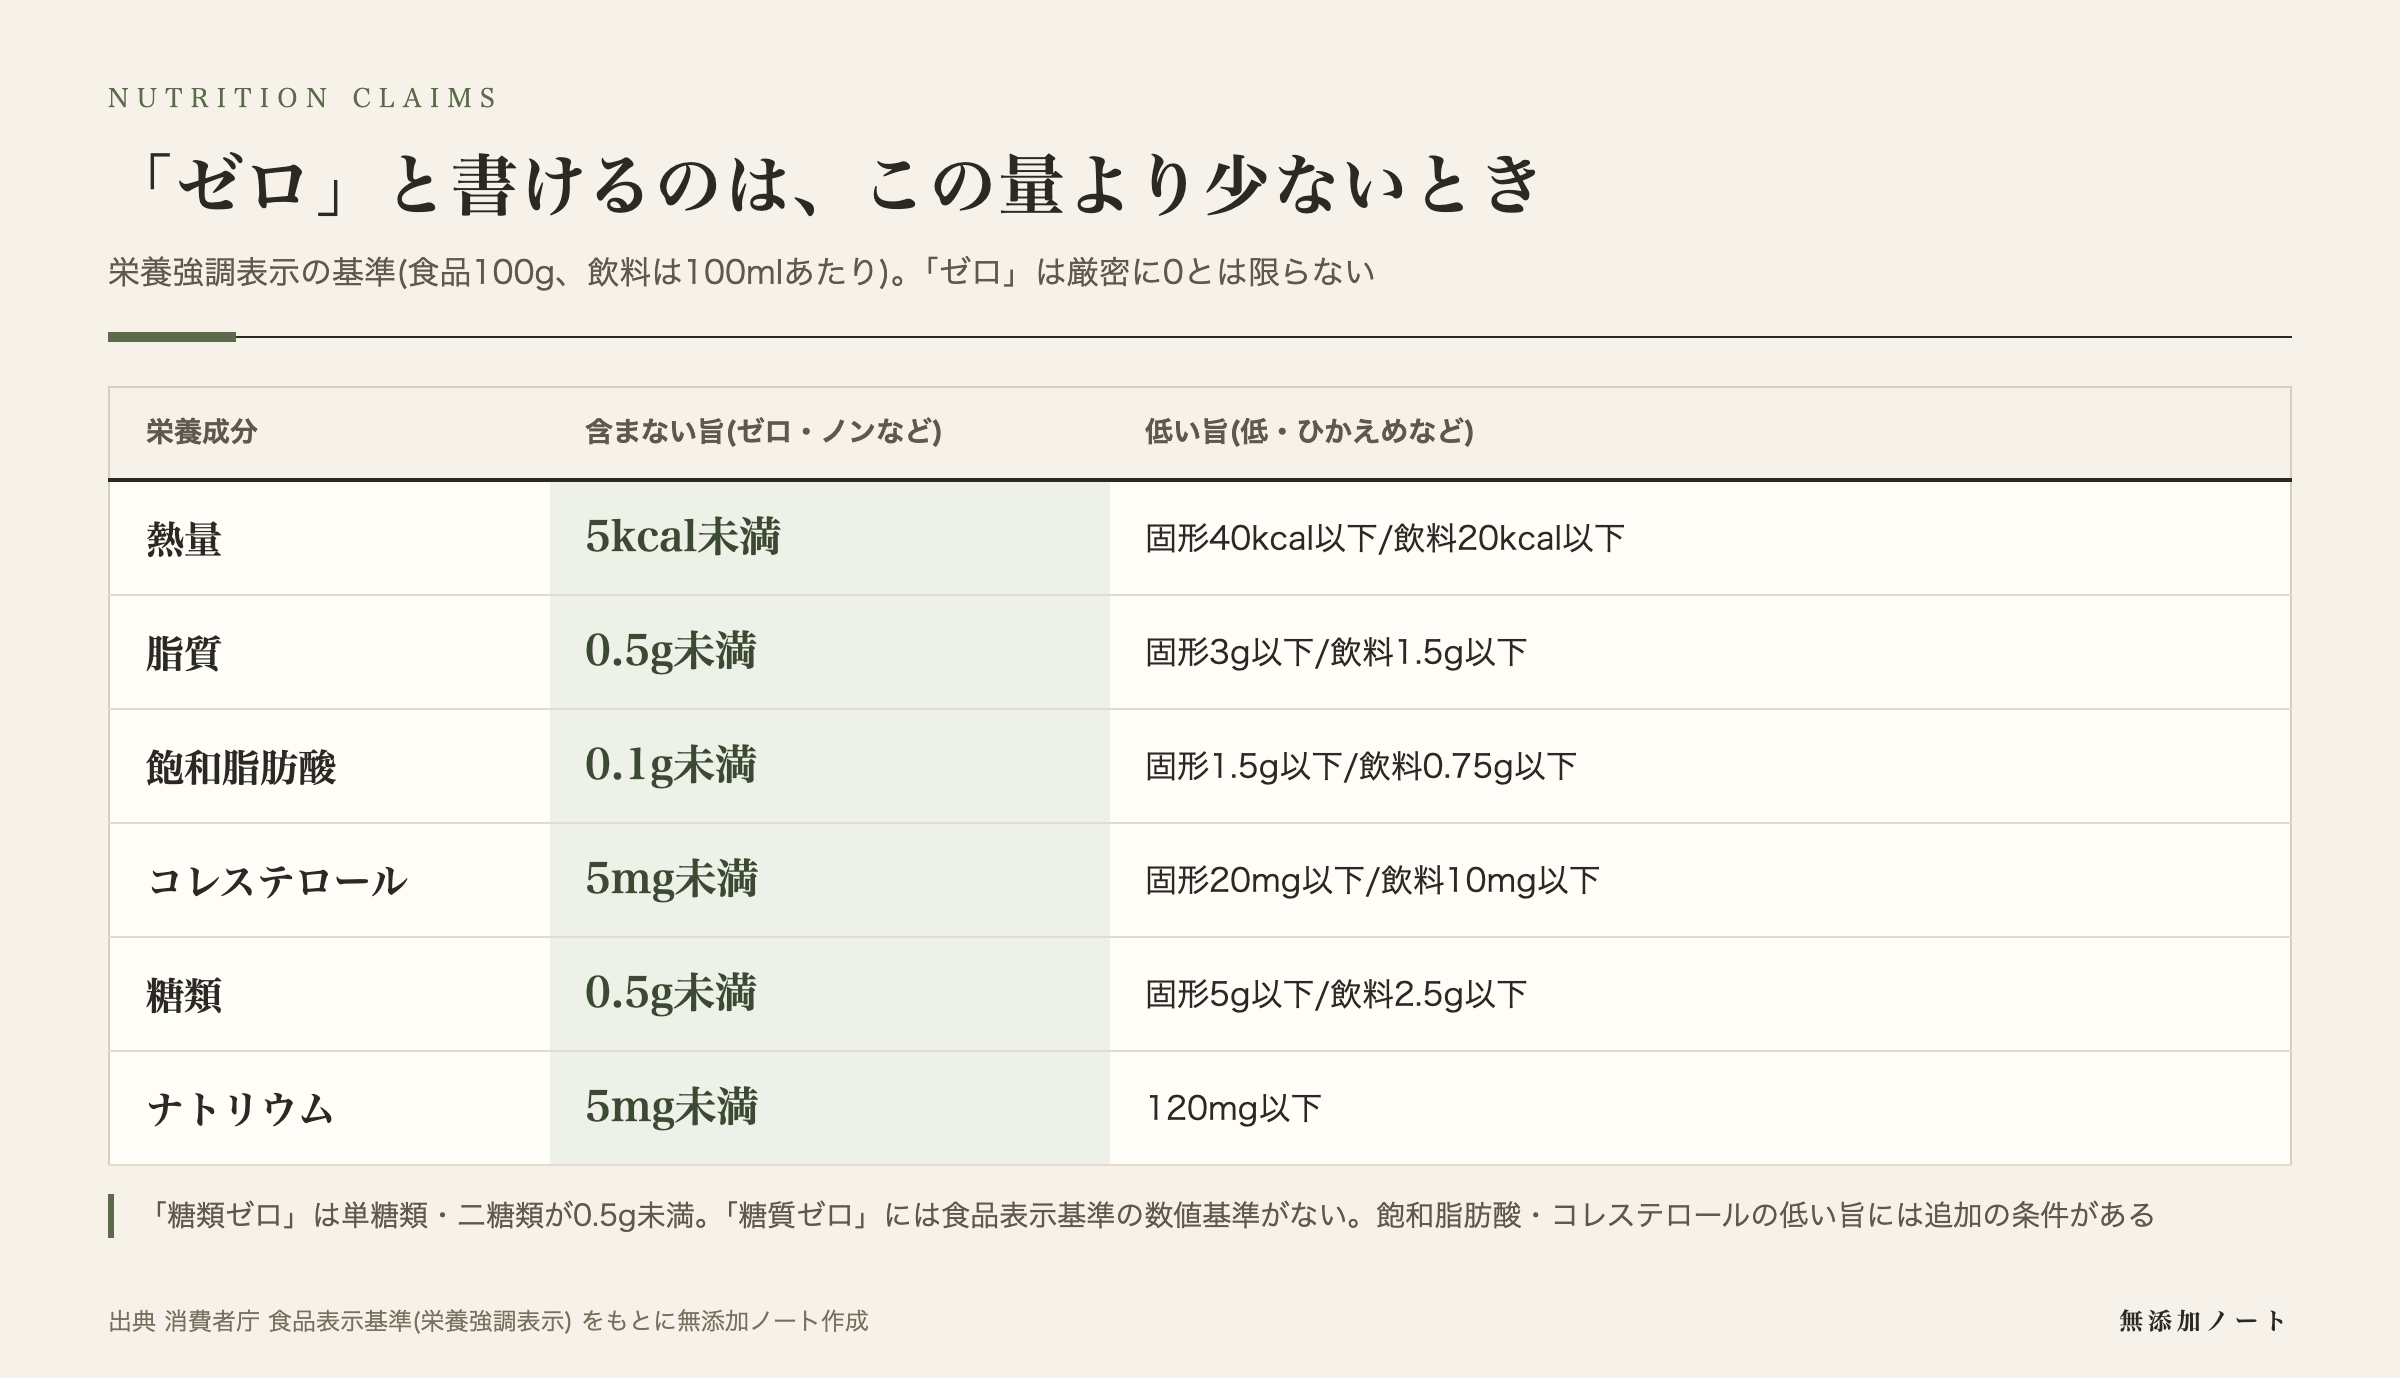
Task: Click the 5kcal未満 value
Action: (683, 537)
